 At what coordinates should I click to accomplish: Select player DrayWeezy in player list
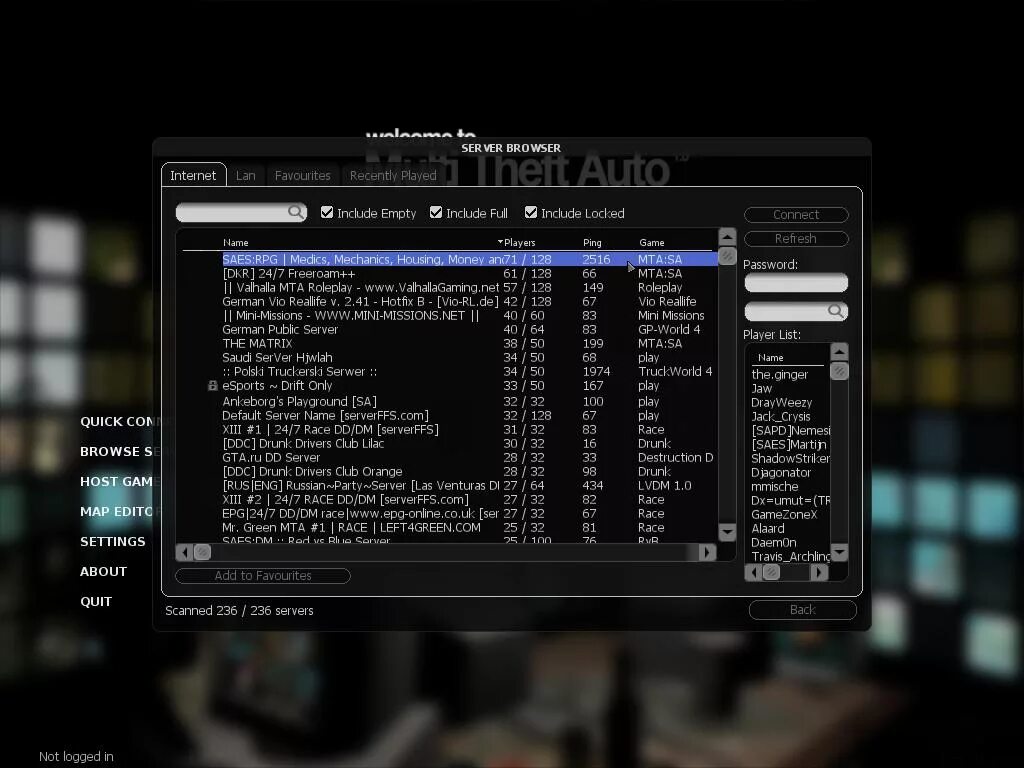coord(782,403)
